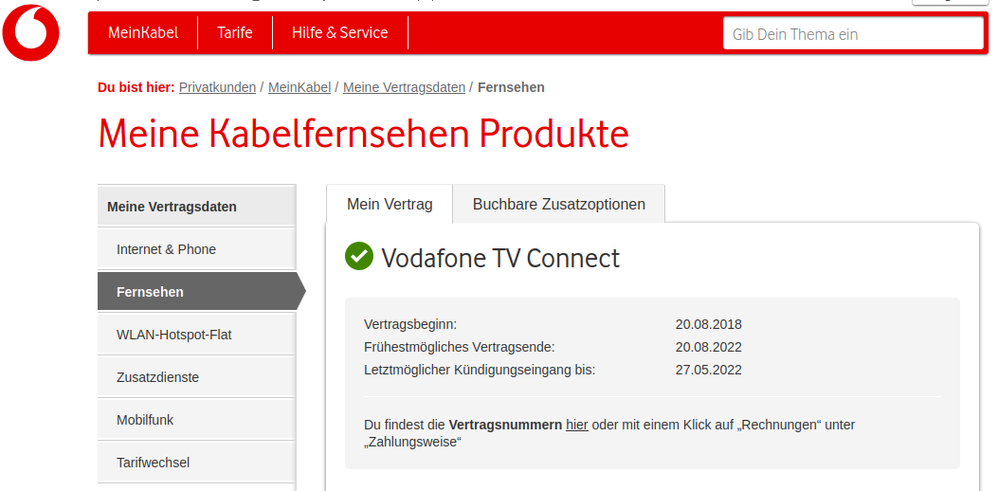Click the 'Frühestmögliches Vertragsende:' label

[460, 347]
